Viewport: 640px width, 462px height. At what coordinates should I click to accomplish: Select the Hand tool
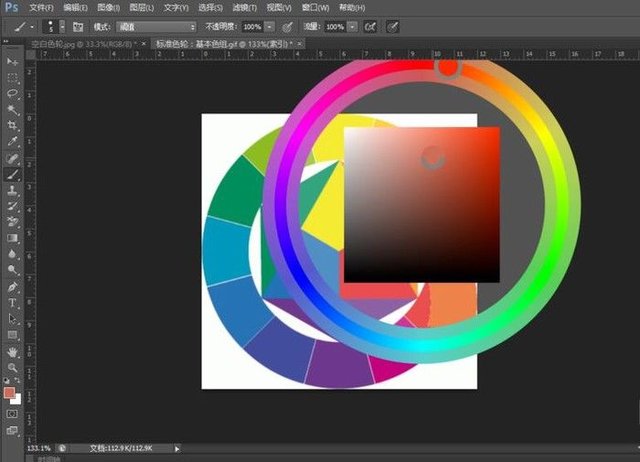[x=12, y=352]
